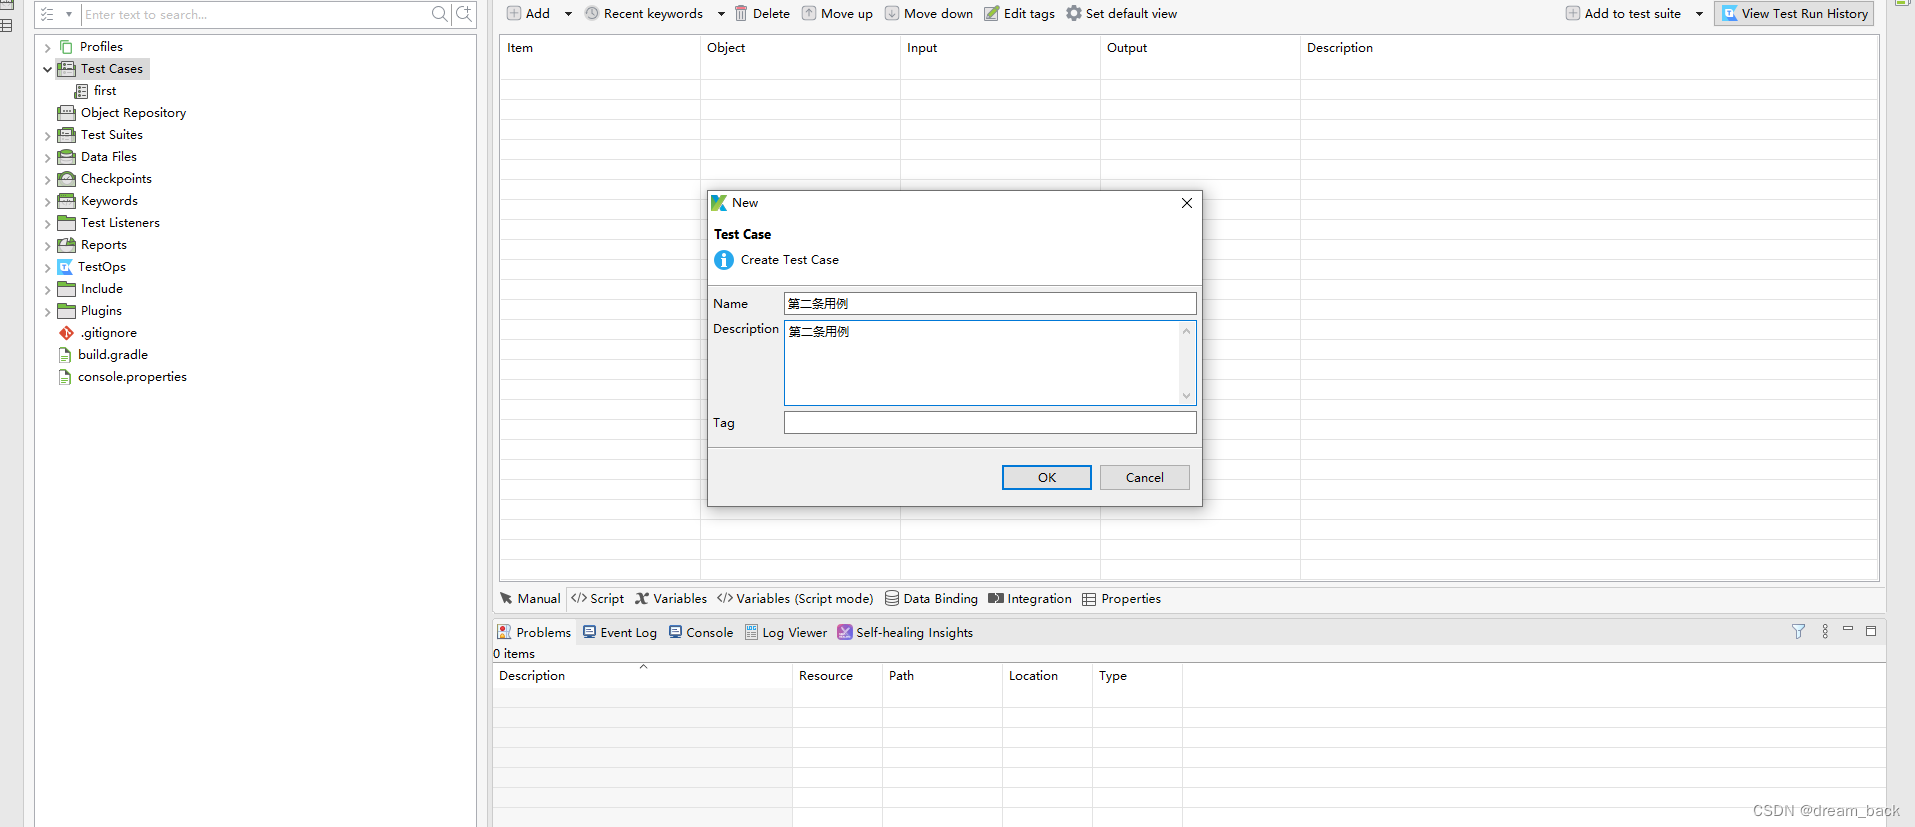Click the Profiles folder icon
The image size is (1915, 827).
point(66,47)
